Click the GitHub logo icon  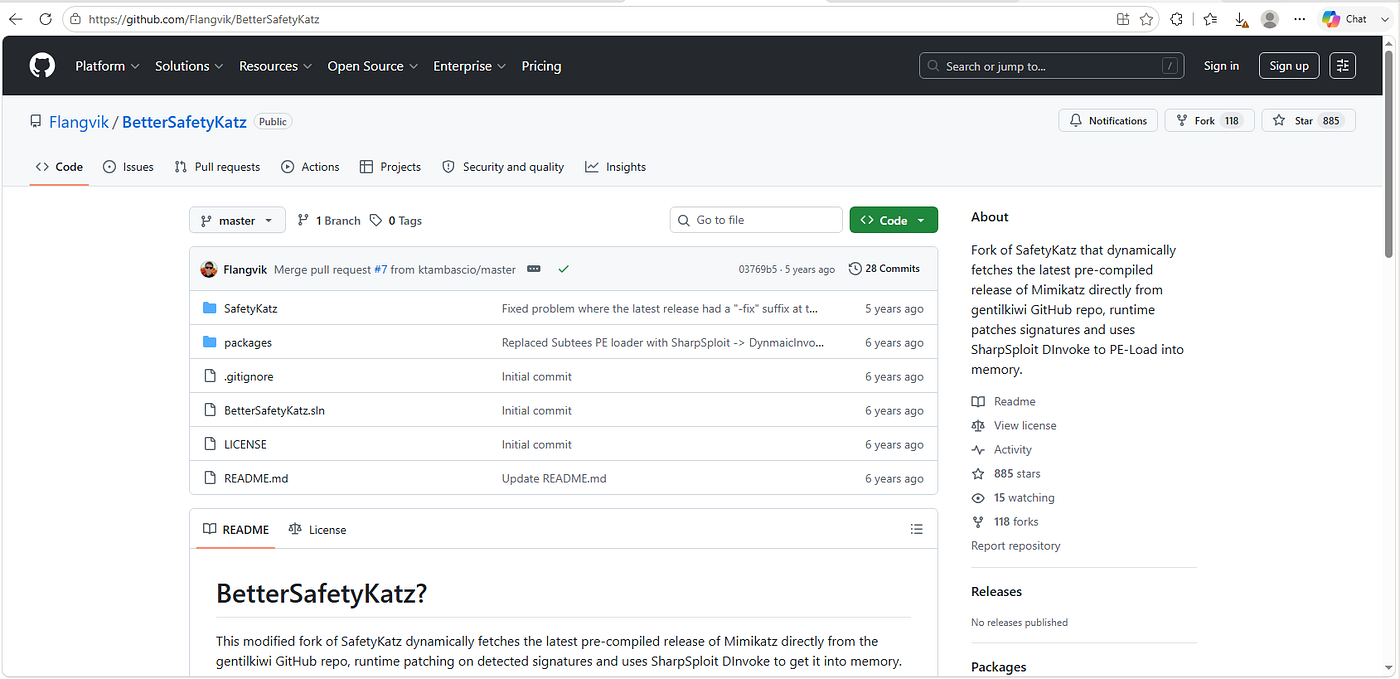click(x=42, y=66)
